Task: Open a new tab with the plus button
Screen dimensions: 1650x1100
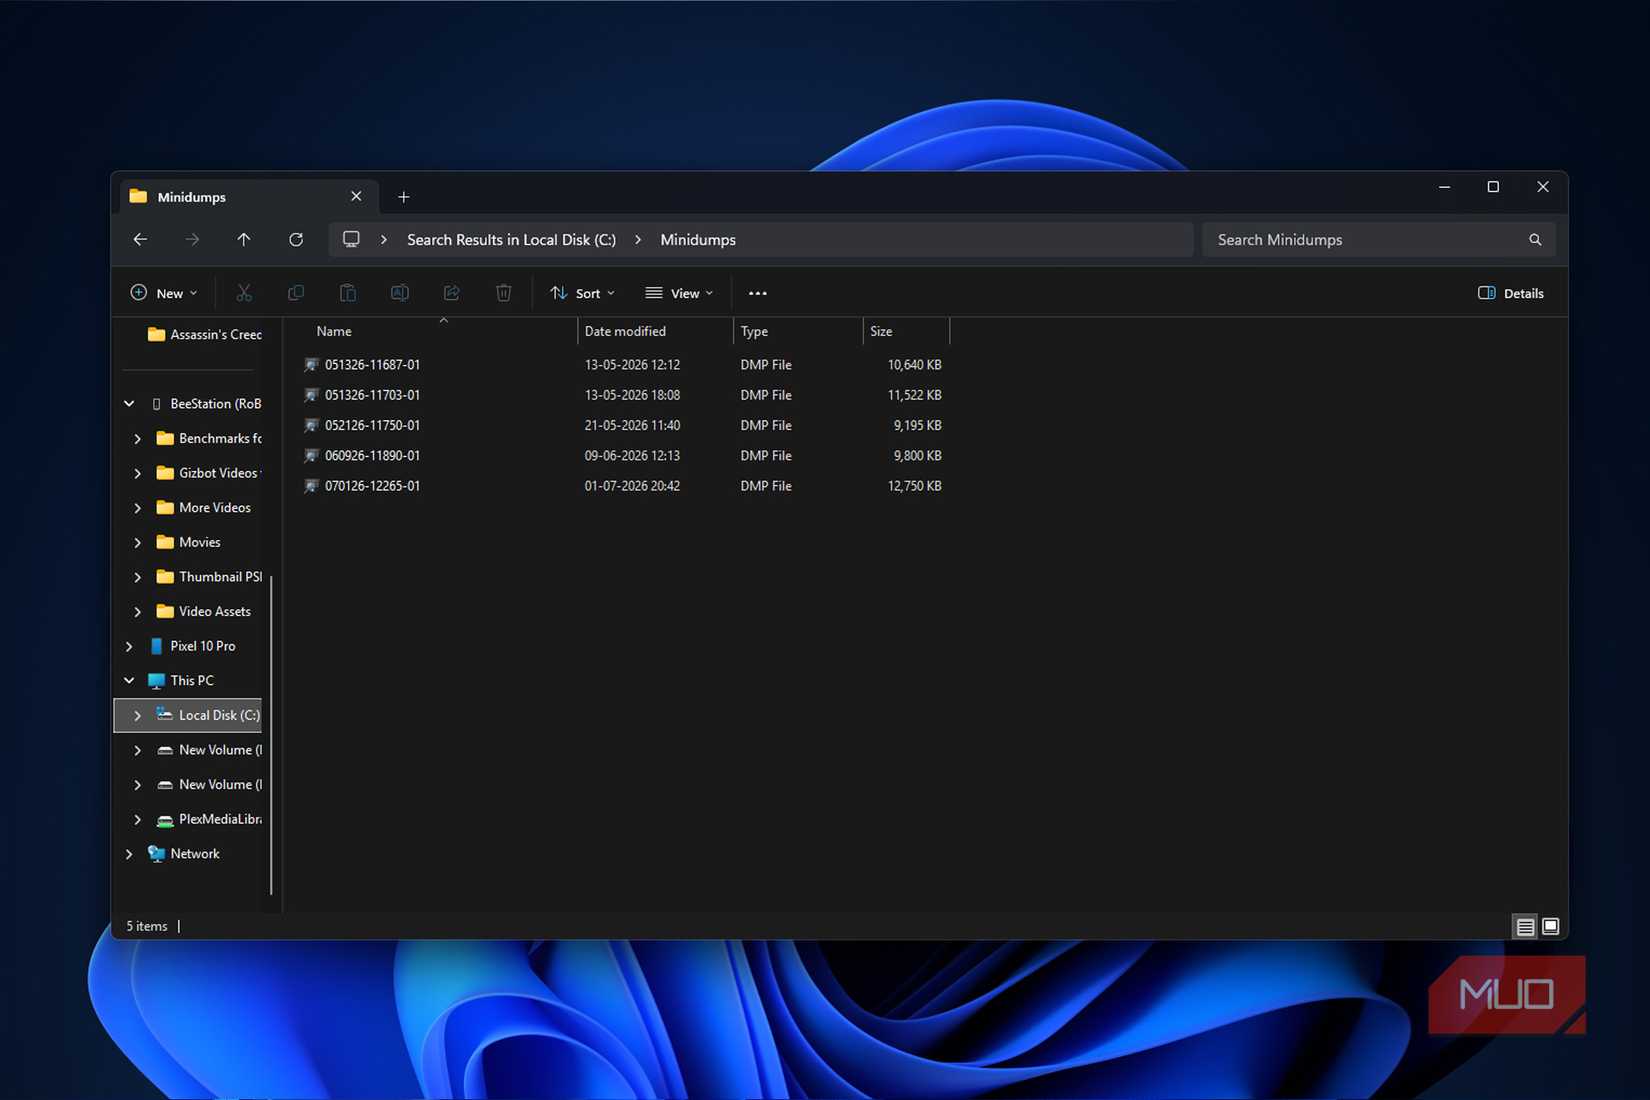Action: coord(404,197)
